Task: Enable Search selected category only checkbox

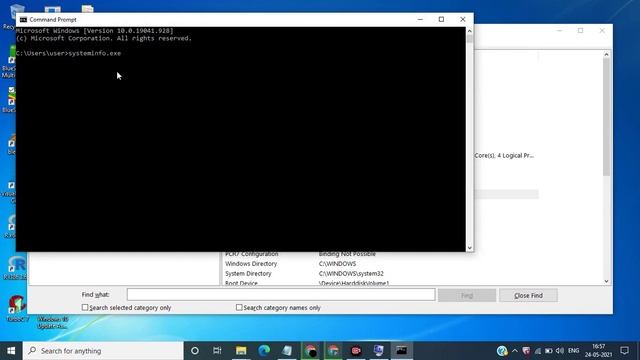Action: [85, 307]
